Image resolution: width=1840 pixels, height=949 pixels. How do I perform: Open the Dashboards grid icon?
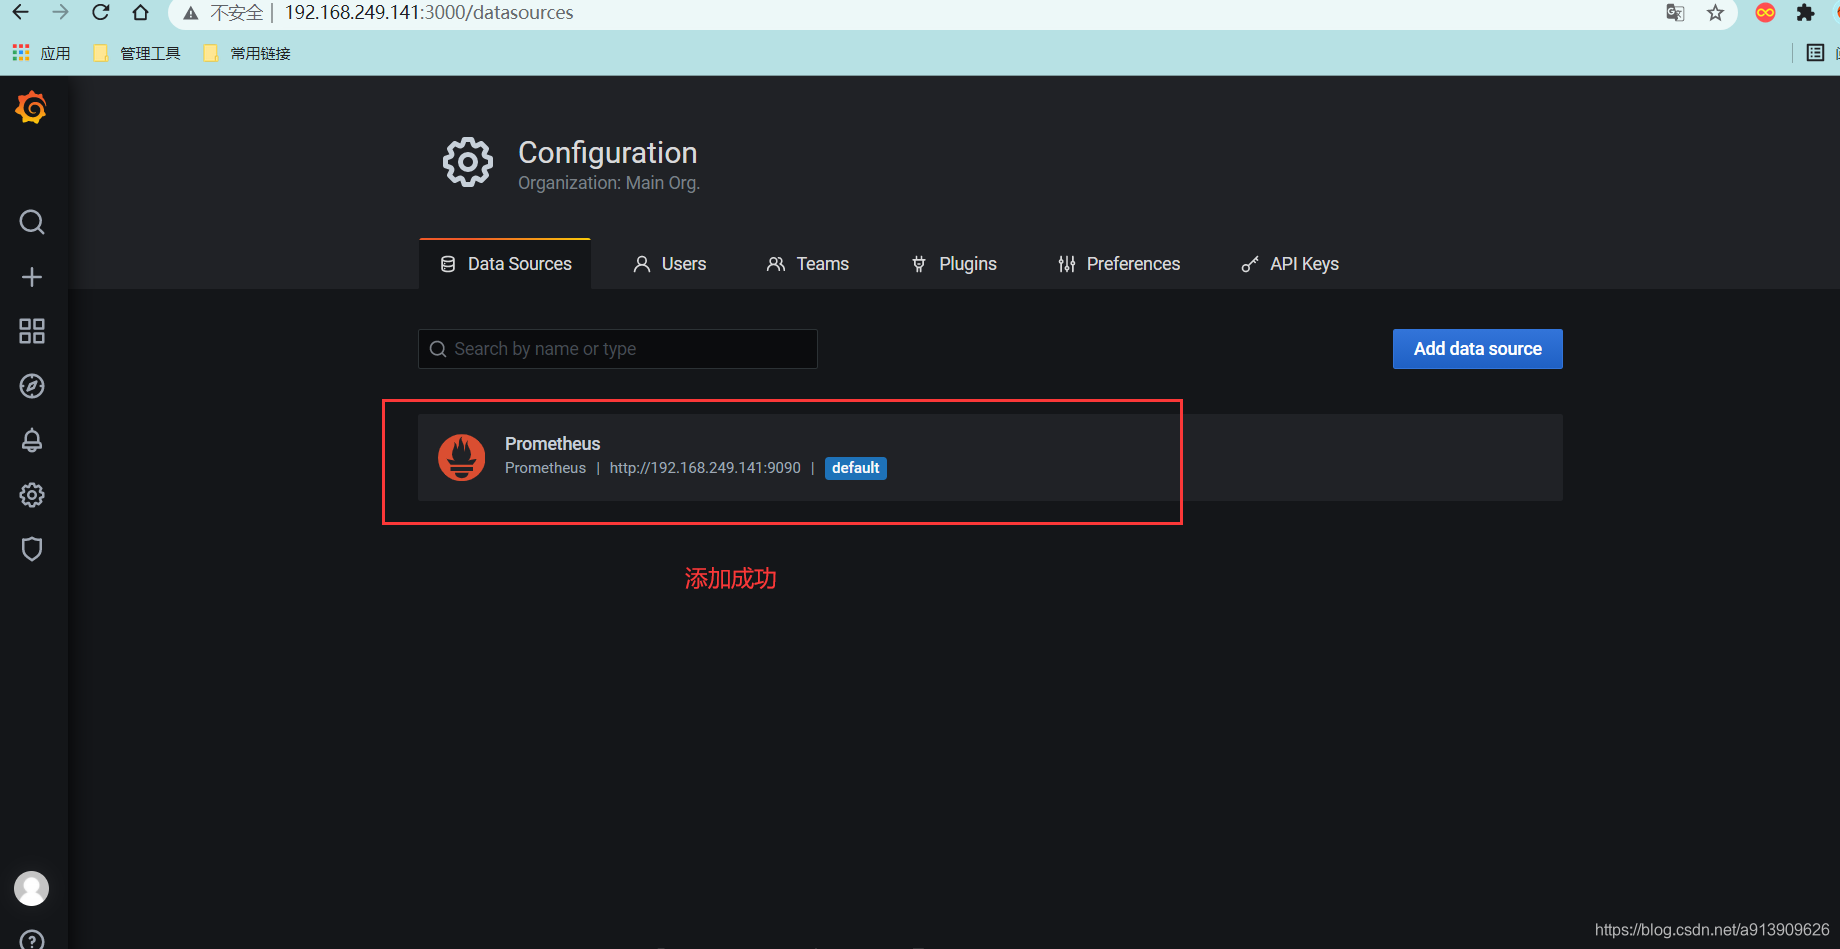[x=32, y=331]
